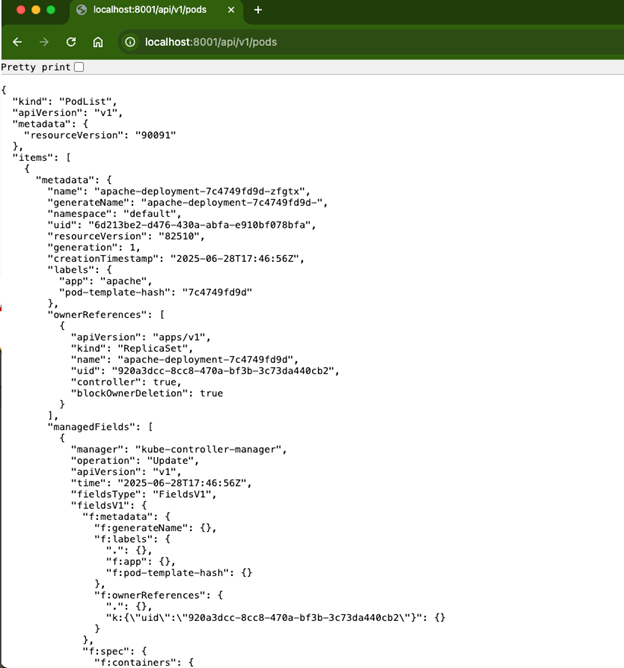The height and width of the screenshot is (668, 624).
Task: Click the "creationTimestamp" line
Action: pos(176,259)
